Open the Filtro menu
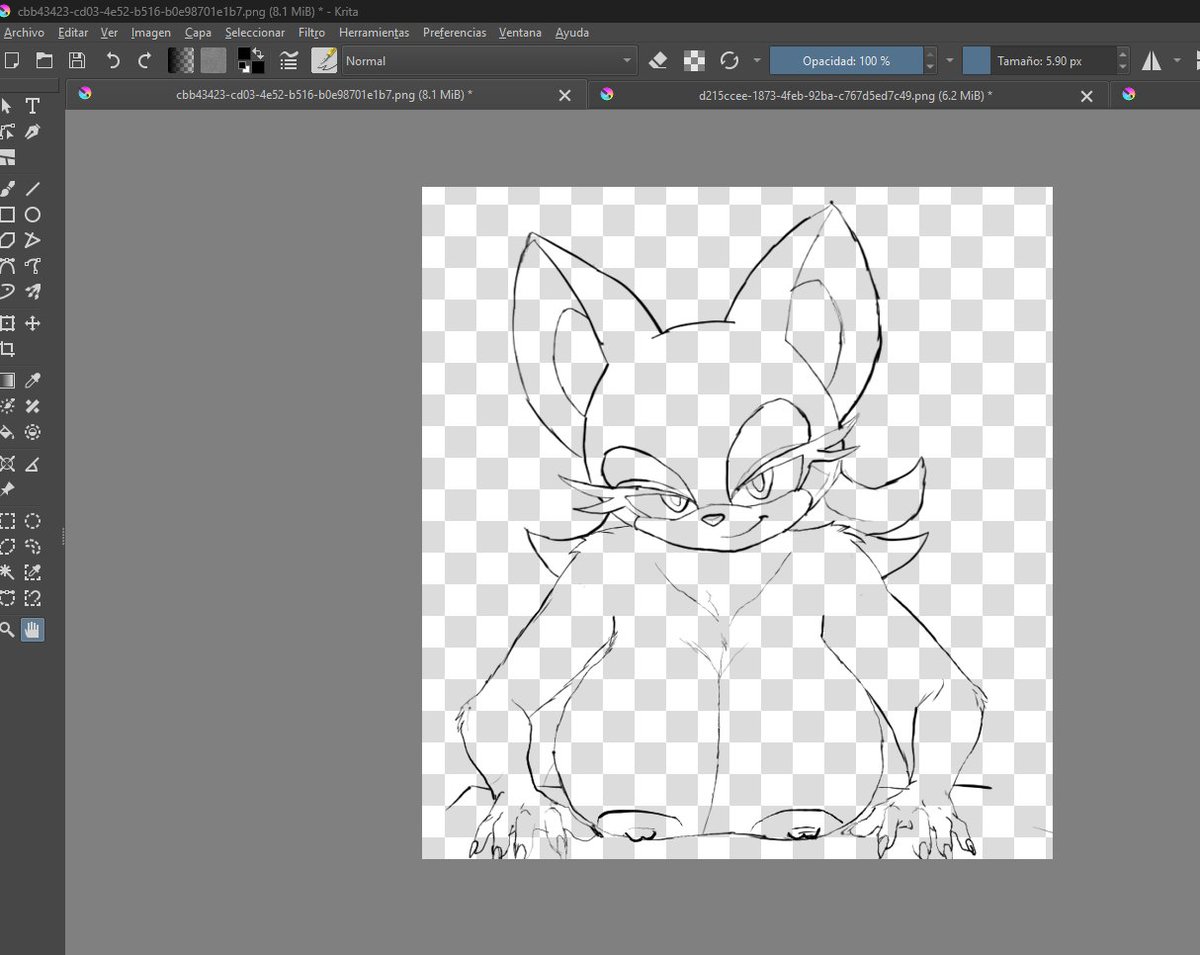 [311, 32]
